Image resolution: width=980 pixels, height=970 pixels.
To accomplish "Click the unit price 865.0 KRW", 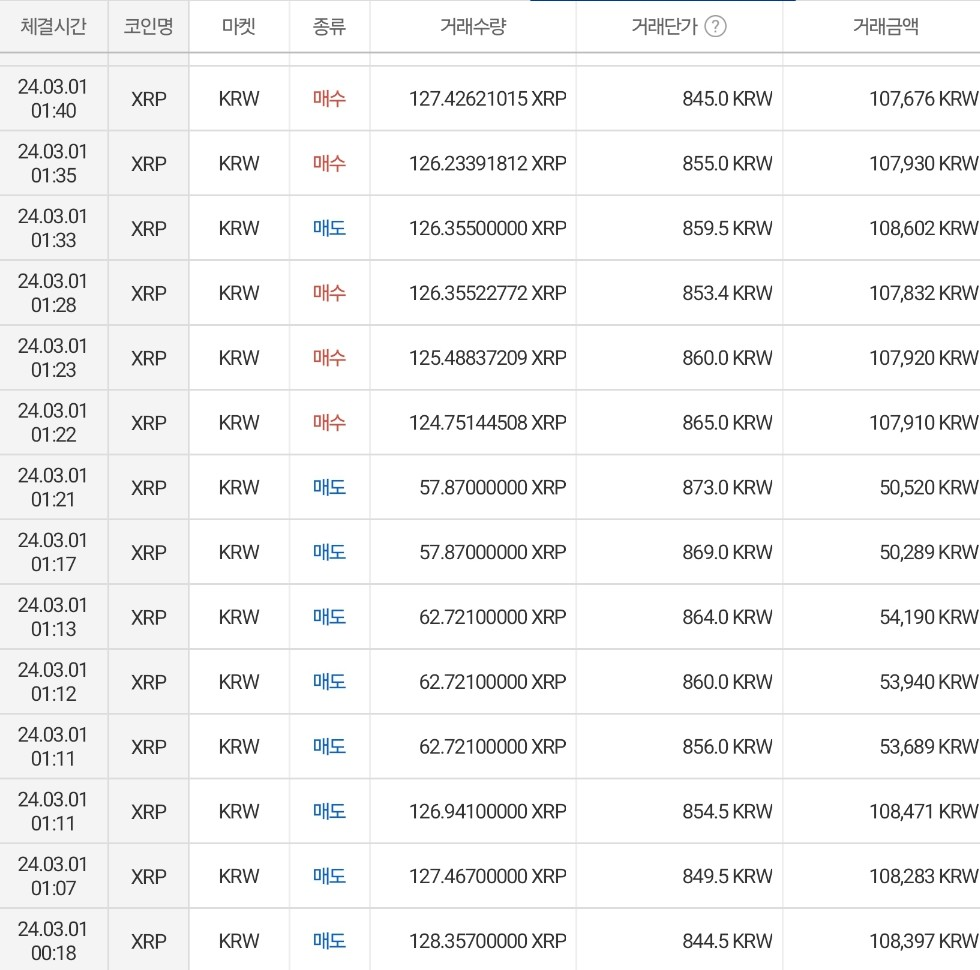I will (728, 422).
